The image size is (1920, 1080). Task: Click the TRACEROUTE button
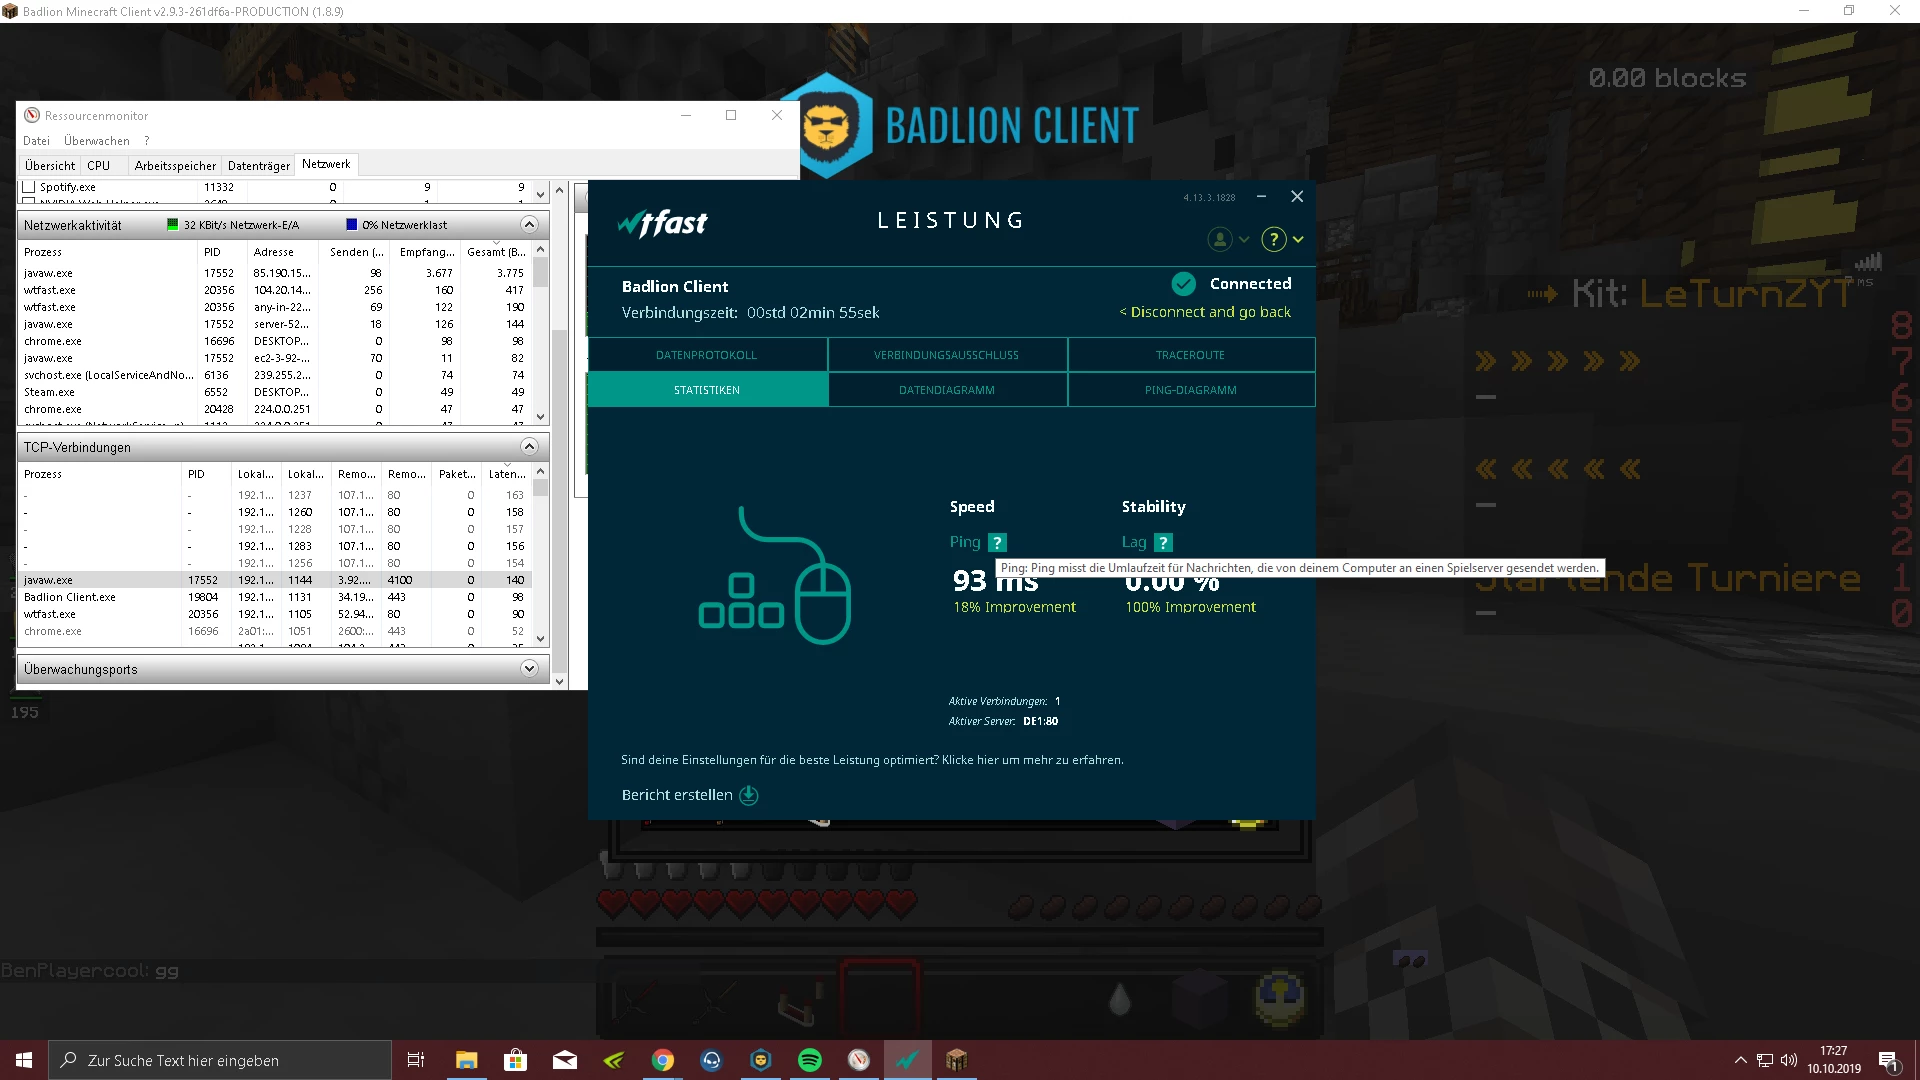click(x=1190, y=355)
